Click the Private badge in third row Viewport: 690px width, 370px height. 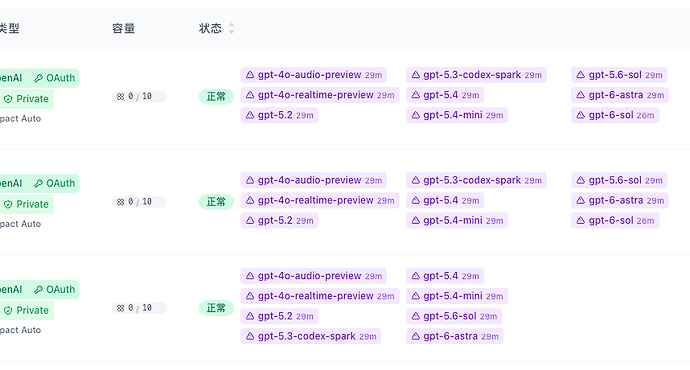[x=26, y=310]
